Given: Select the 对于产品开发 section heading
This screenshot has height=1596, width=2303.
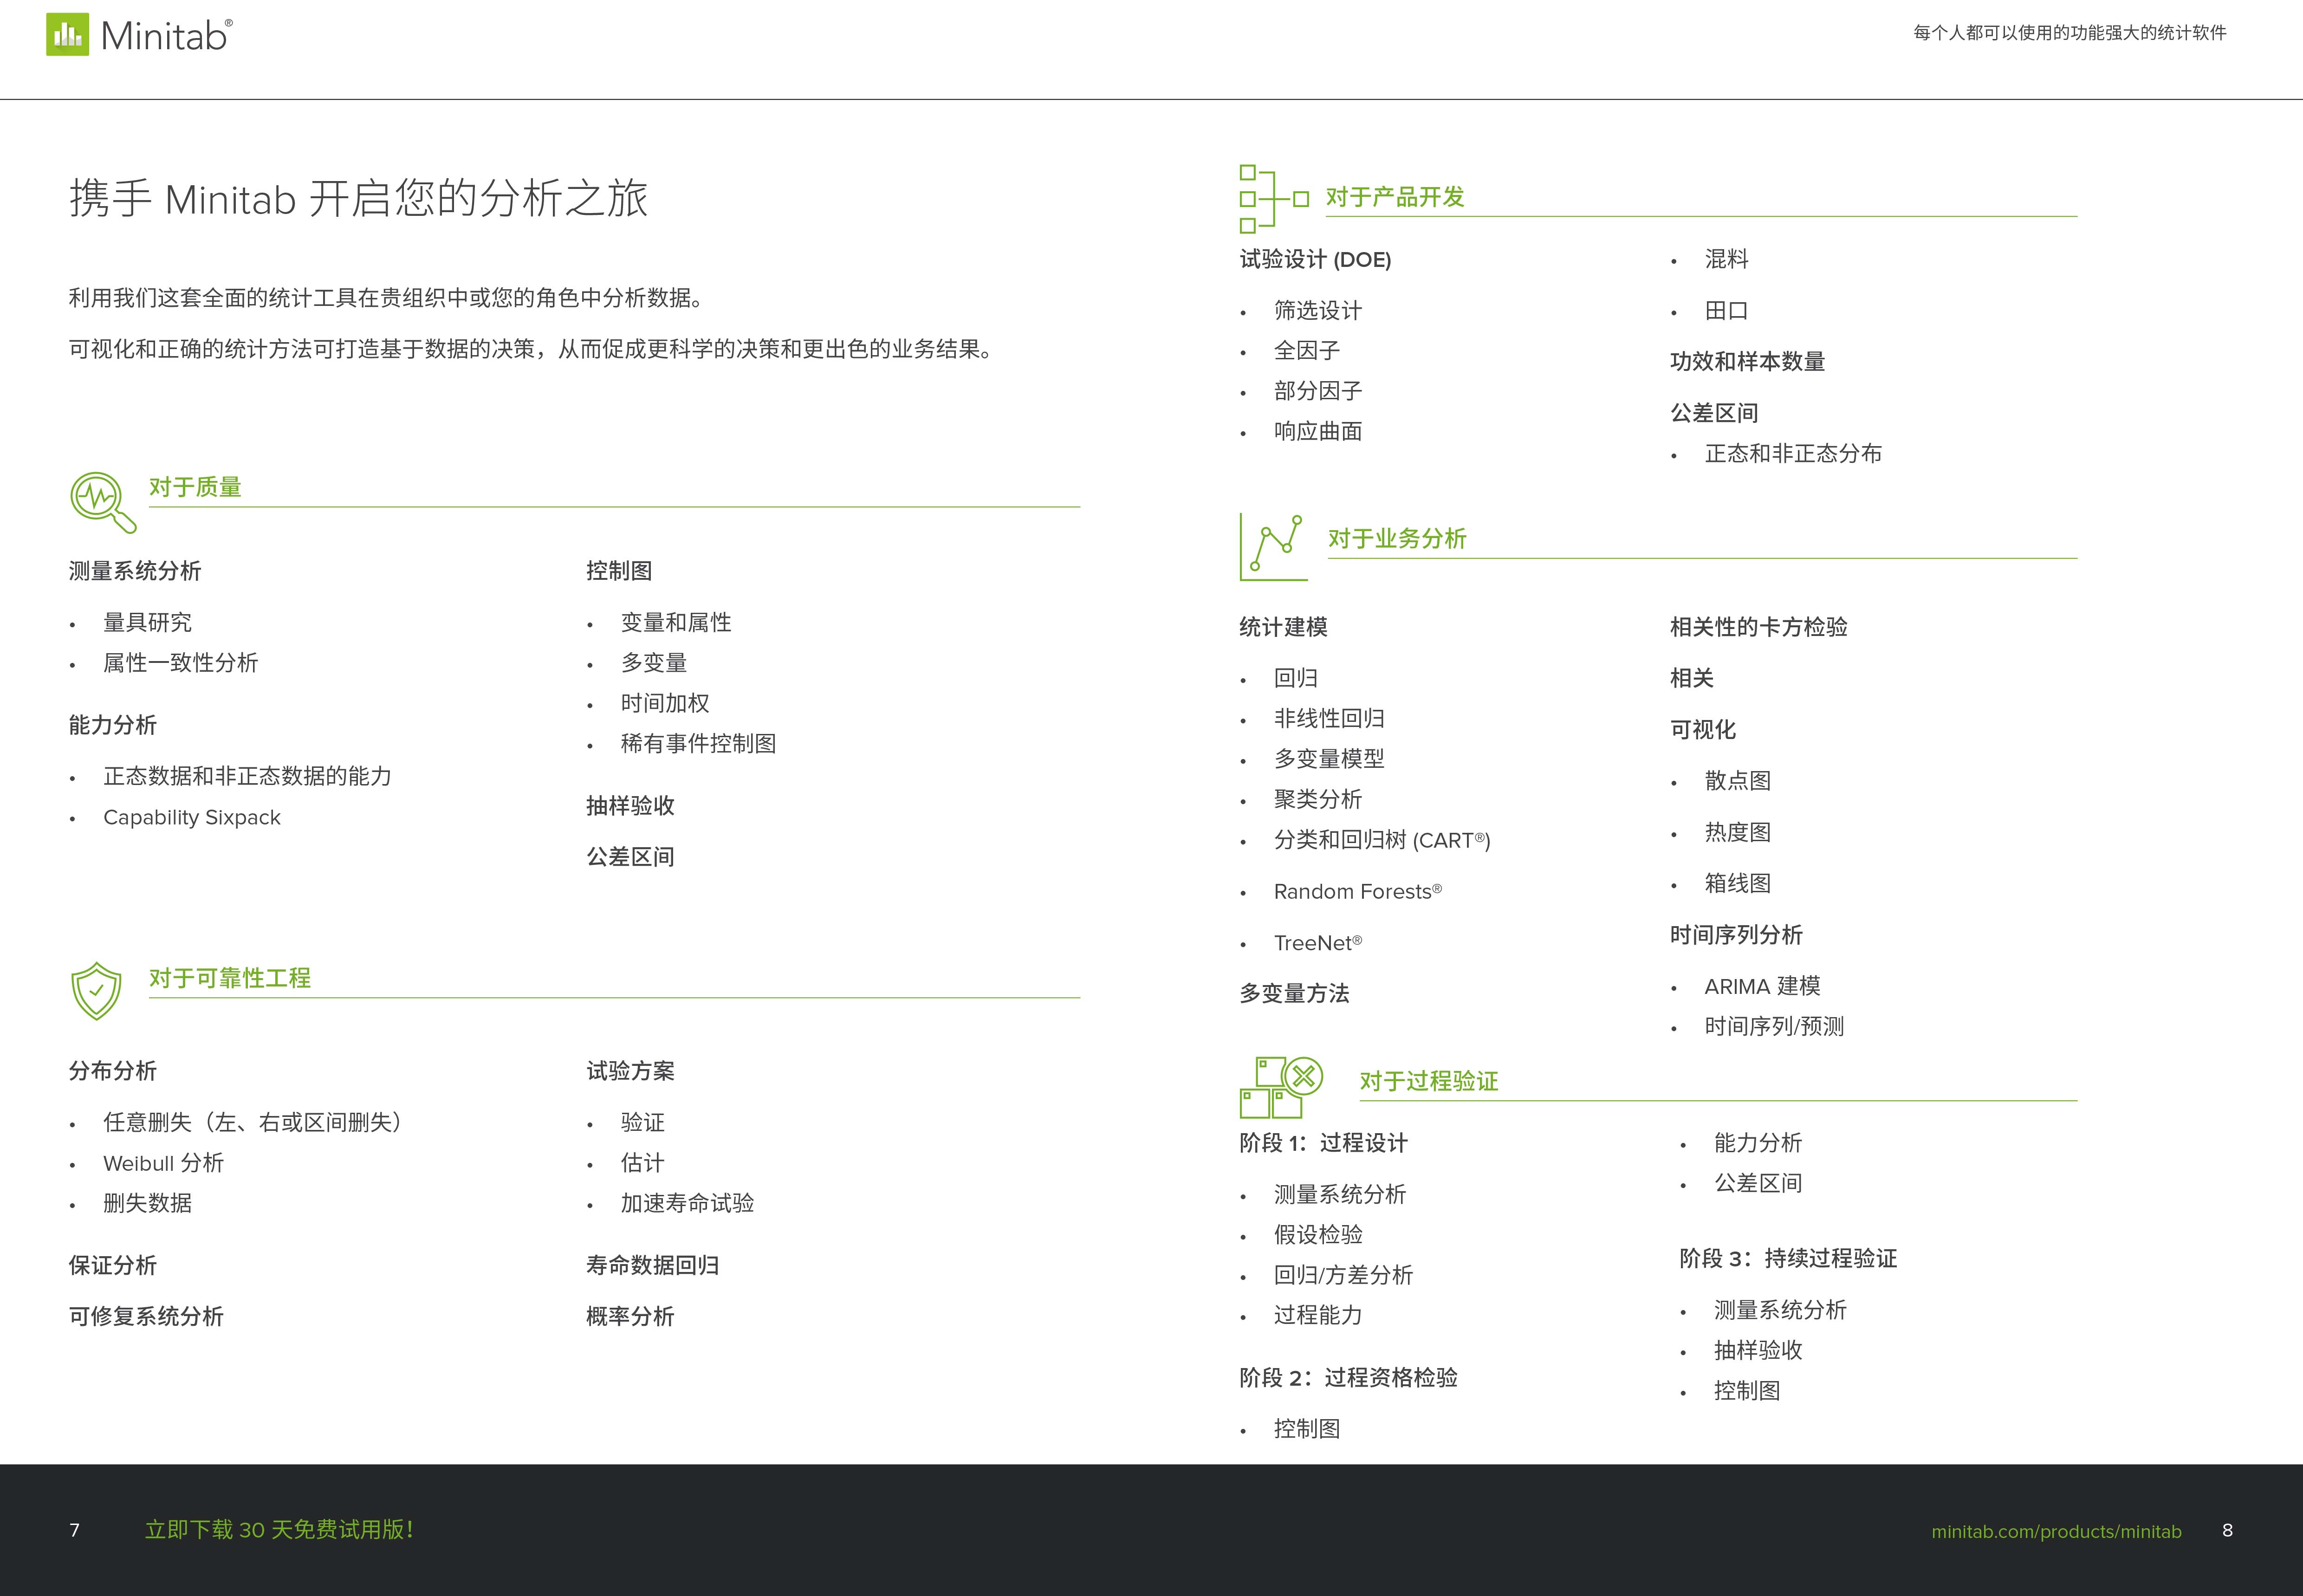Looking at the screenshot, I should [x=1395, y=197].
